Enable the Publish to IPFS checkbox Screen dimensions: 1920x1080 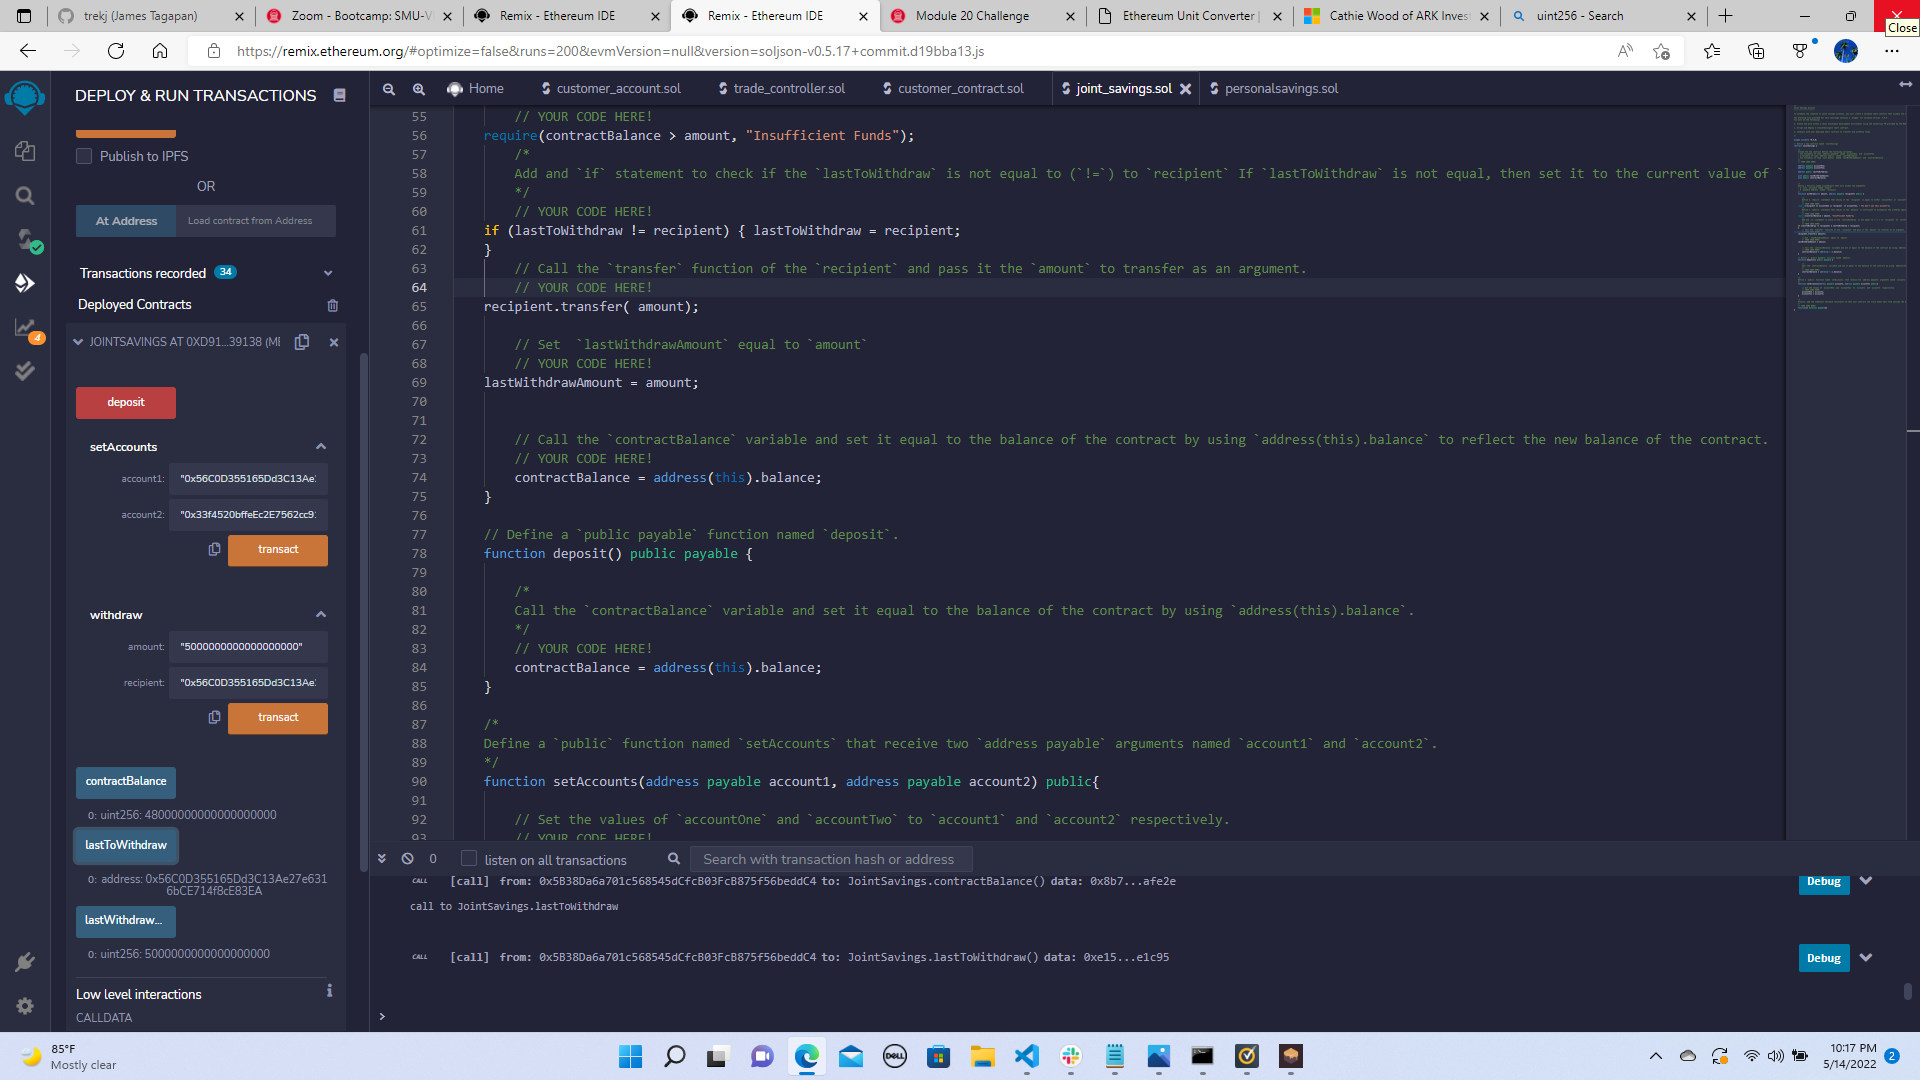85,156
